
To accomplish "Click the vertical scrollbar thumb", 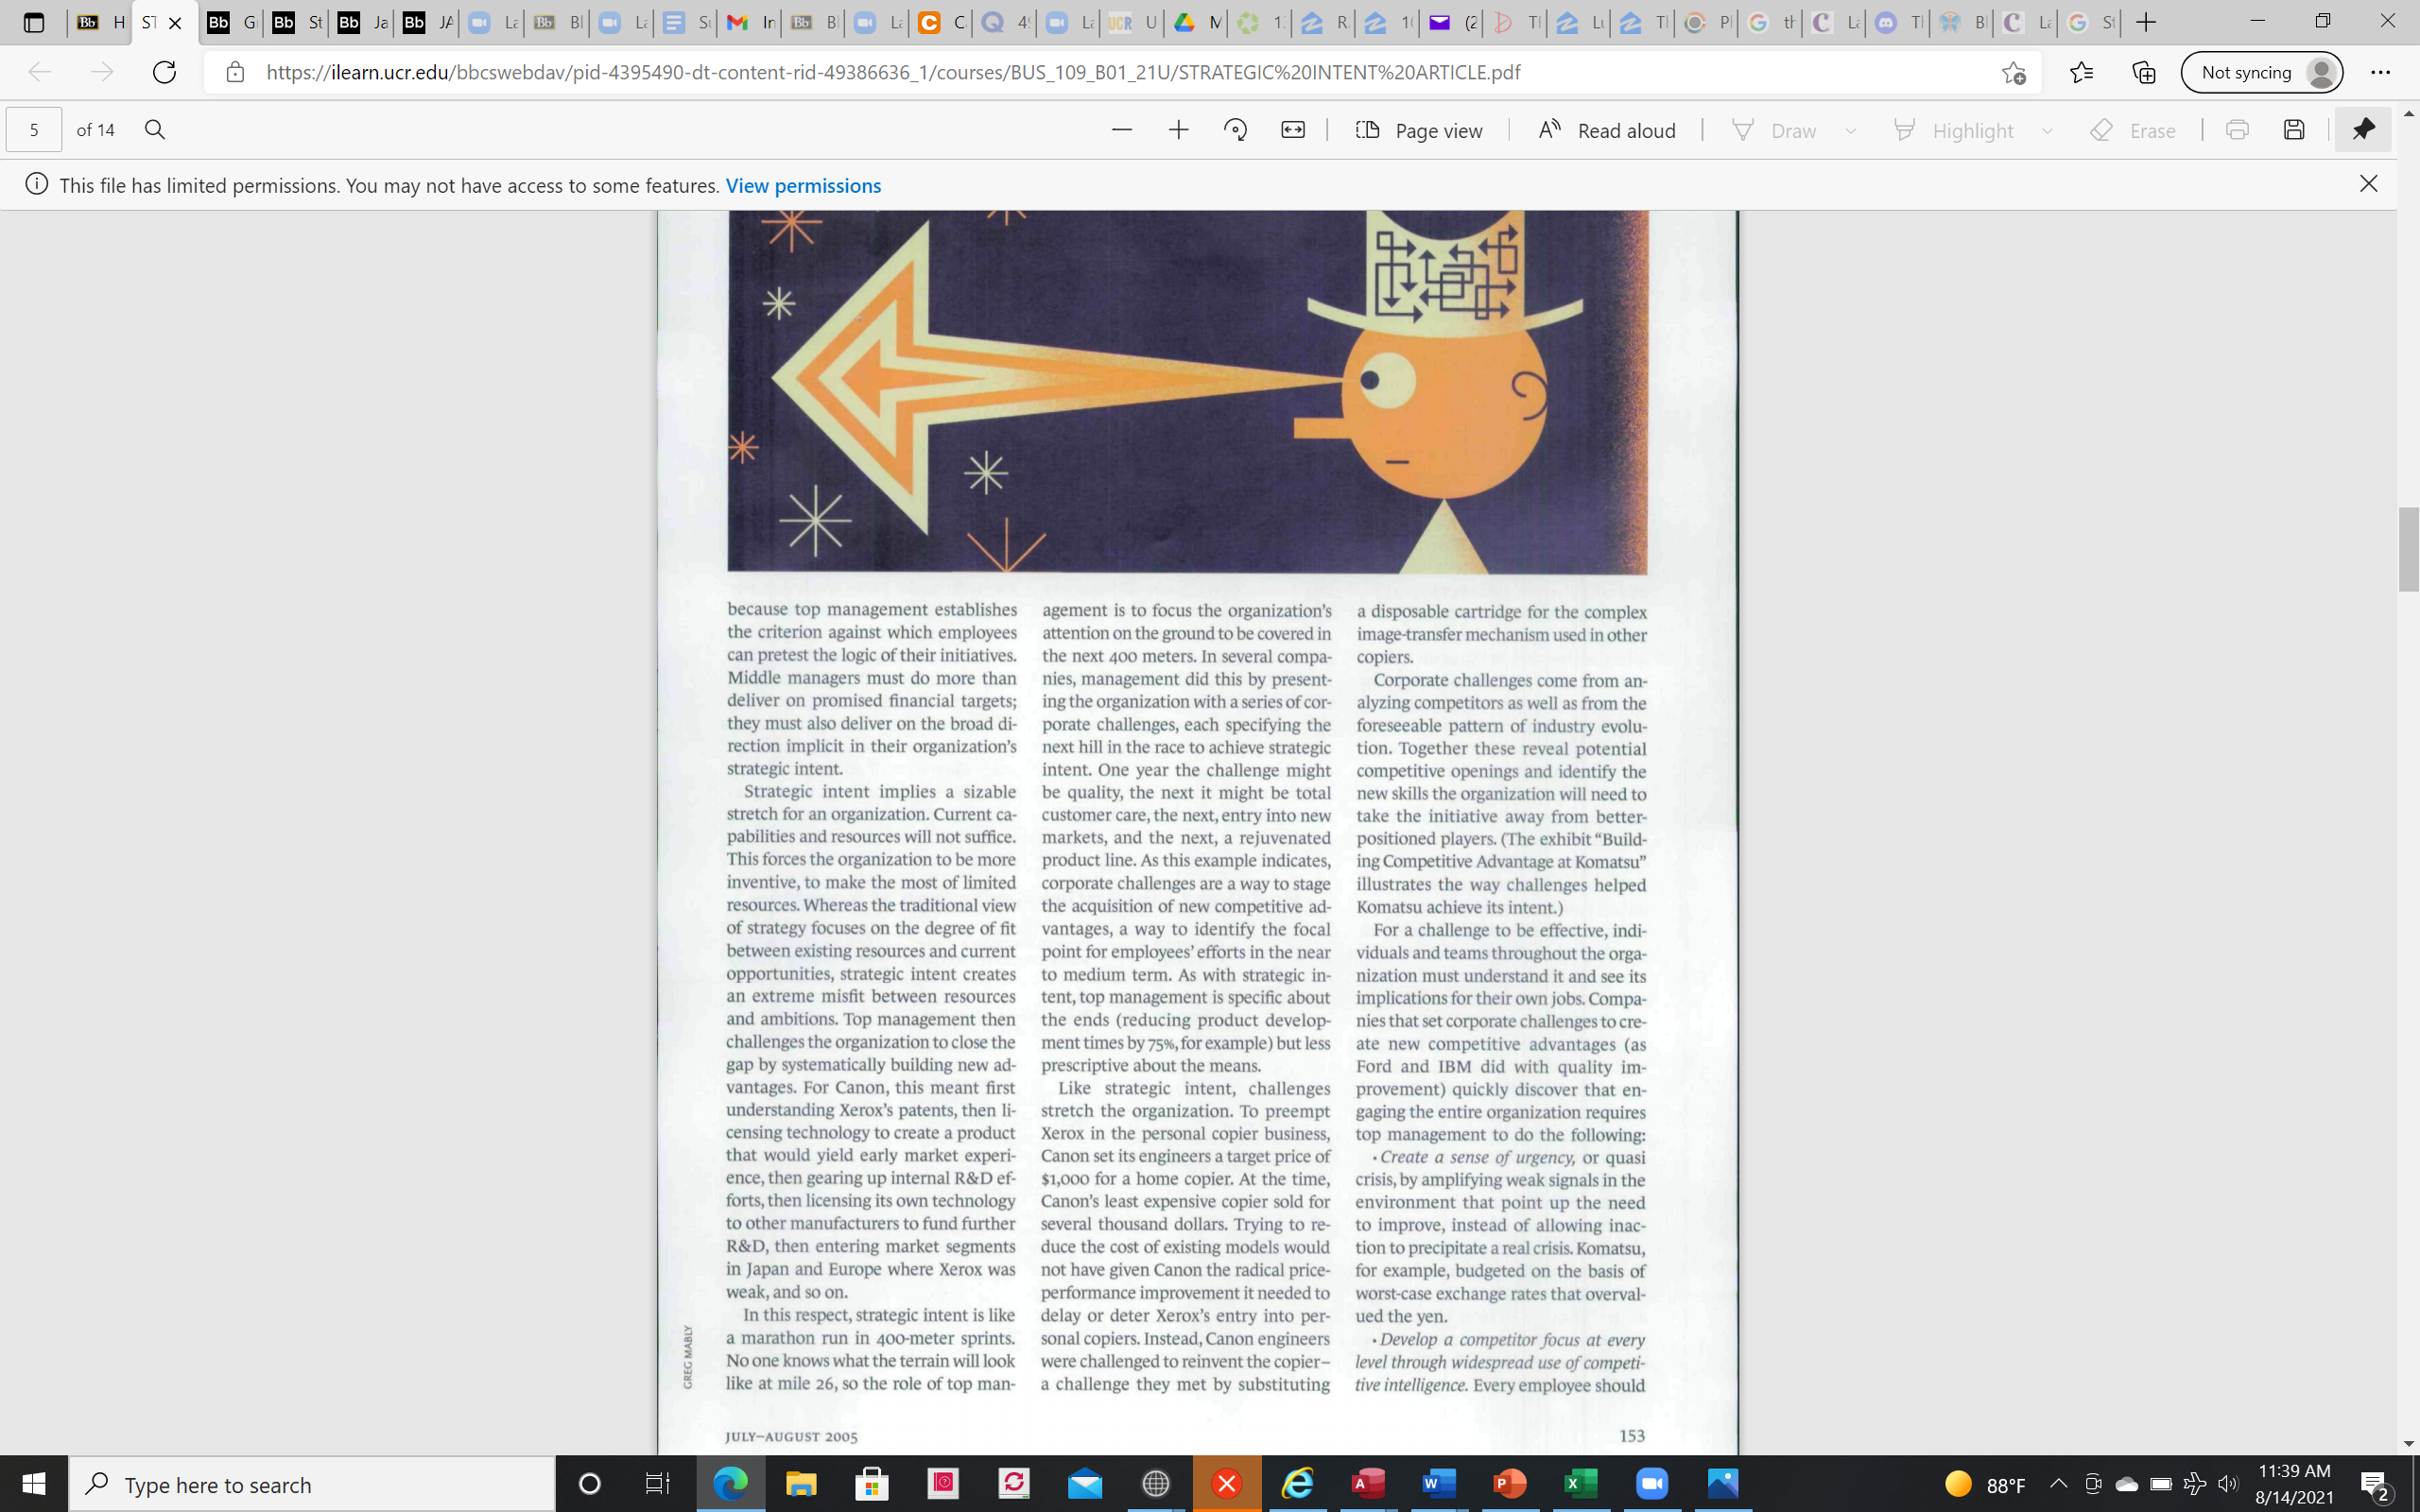I will tap(2408, 550).
